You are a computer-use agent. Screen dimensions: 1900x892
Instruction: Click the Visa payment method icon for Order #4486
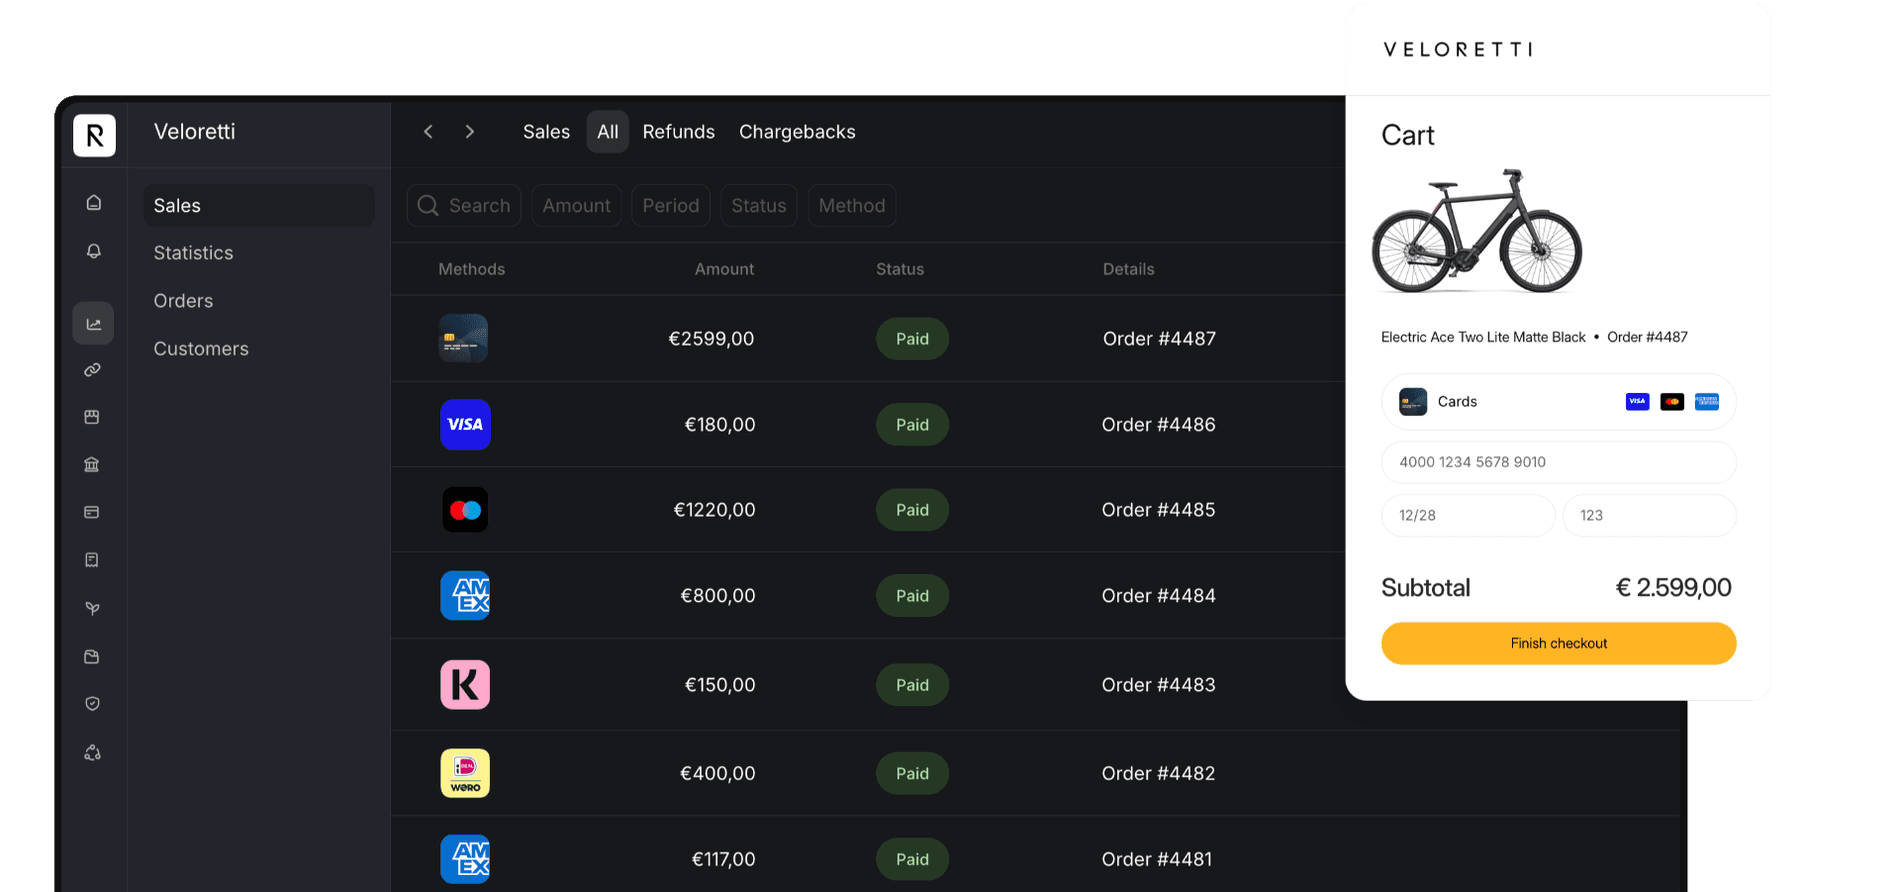pos(465,424)
